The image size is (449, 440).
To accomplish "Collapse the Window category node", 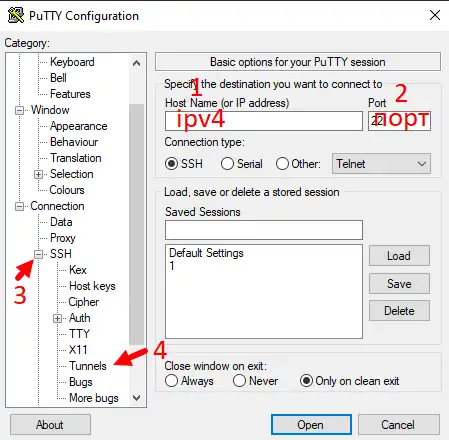I will pos(20,110).
